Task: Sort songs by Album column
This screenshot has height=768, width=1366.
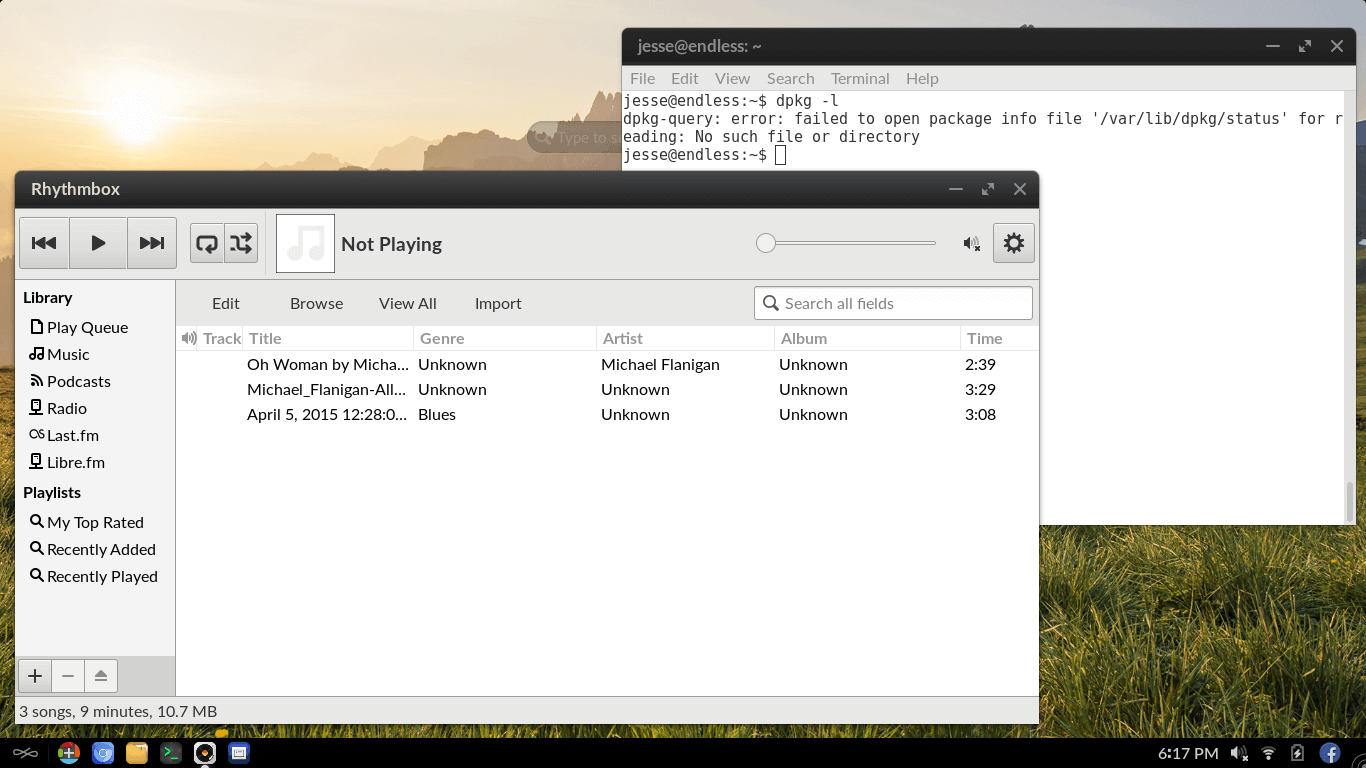Action: (868, 338)
